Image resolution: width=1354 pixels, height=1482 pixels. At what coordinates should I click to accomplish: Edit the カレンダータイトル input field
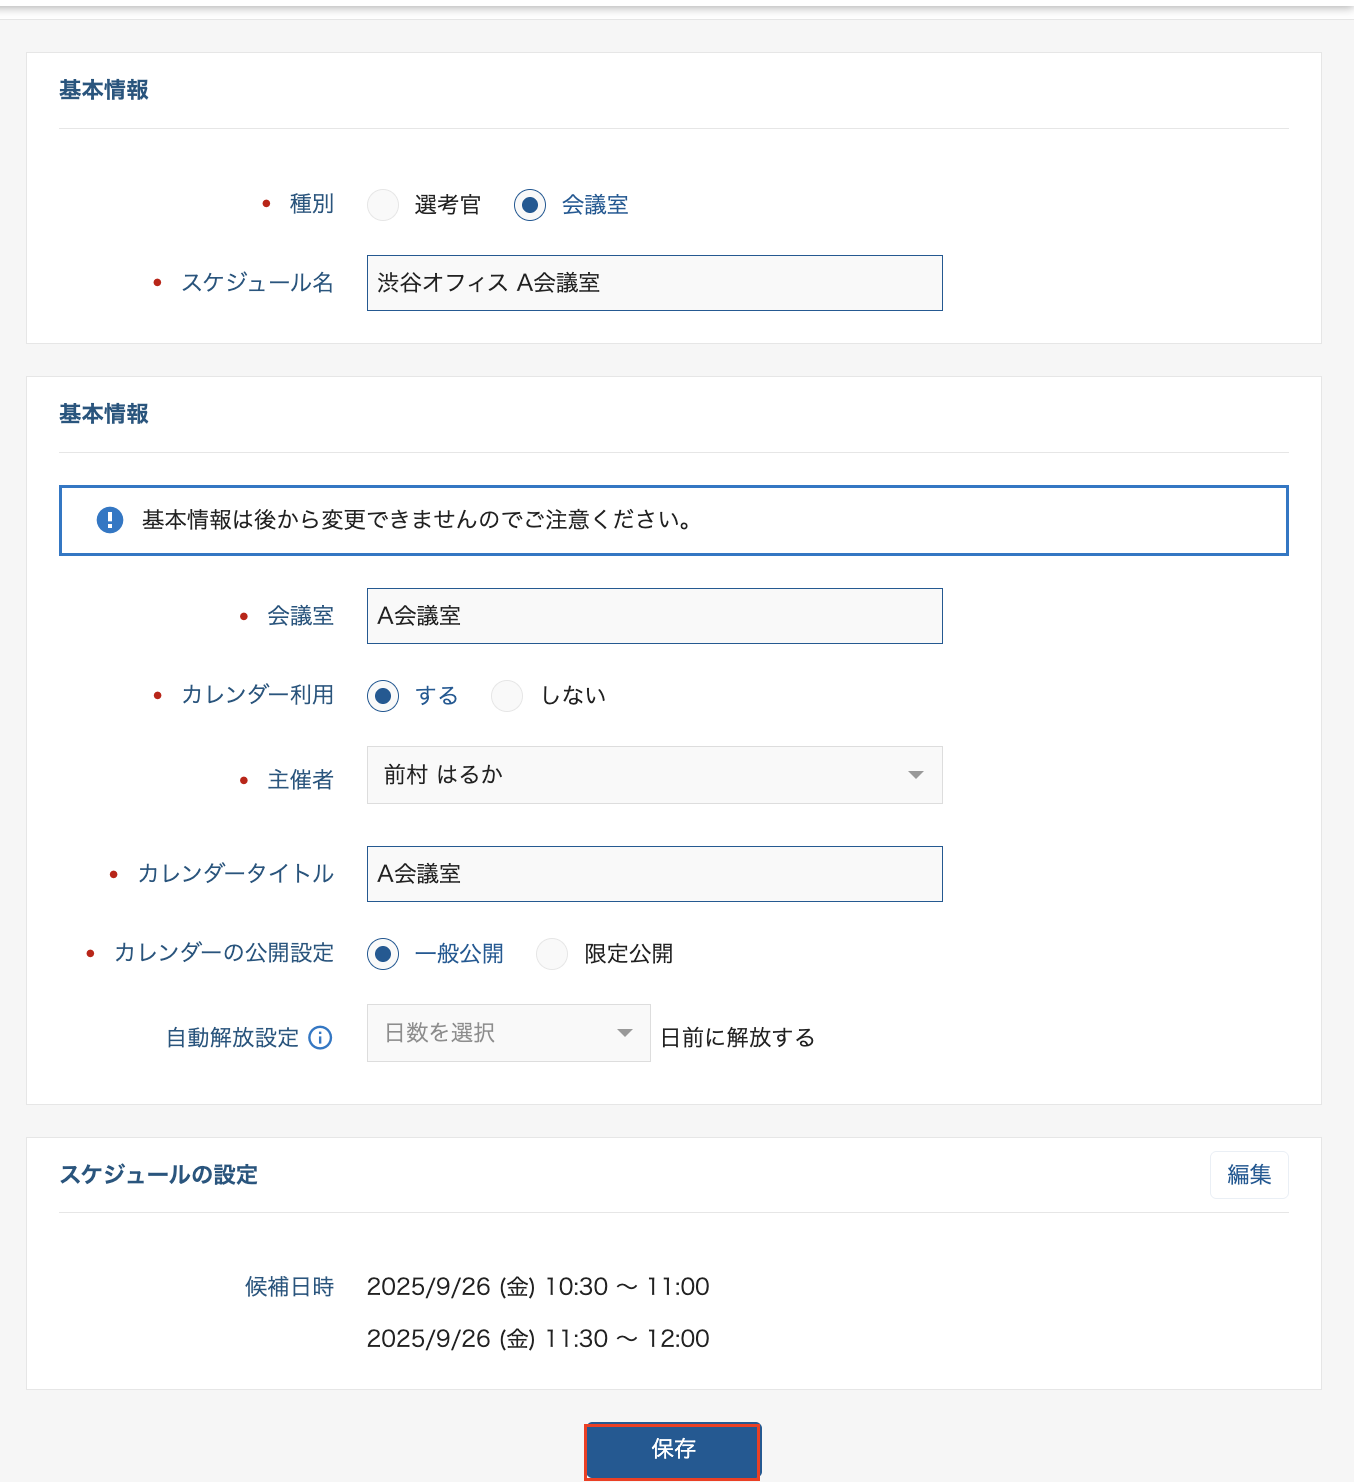[654, 874]
